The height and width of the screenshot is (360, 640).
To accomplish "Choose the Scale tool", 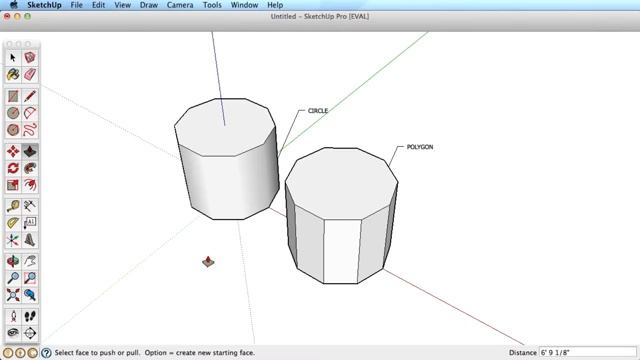I will pyautogui.click(x=13, y=185).
